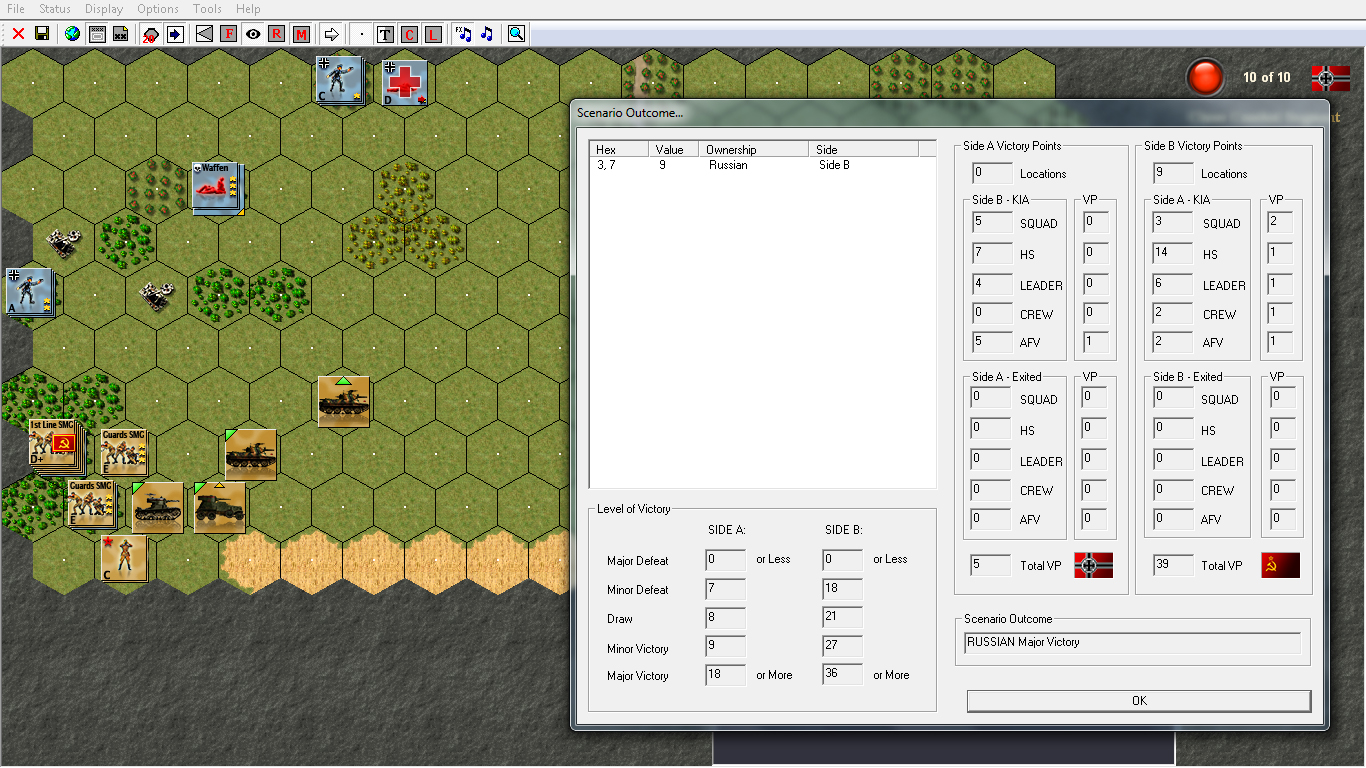Click the Hex column header

(x=619, y=149)
